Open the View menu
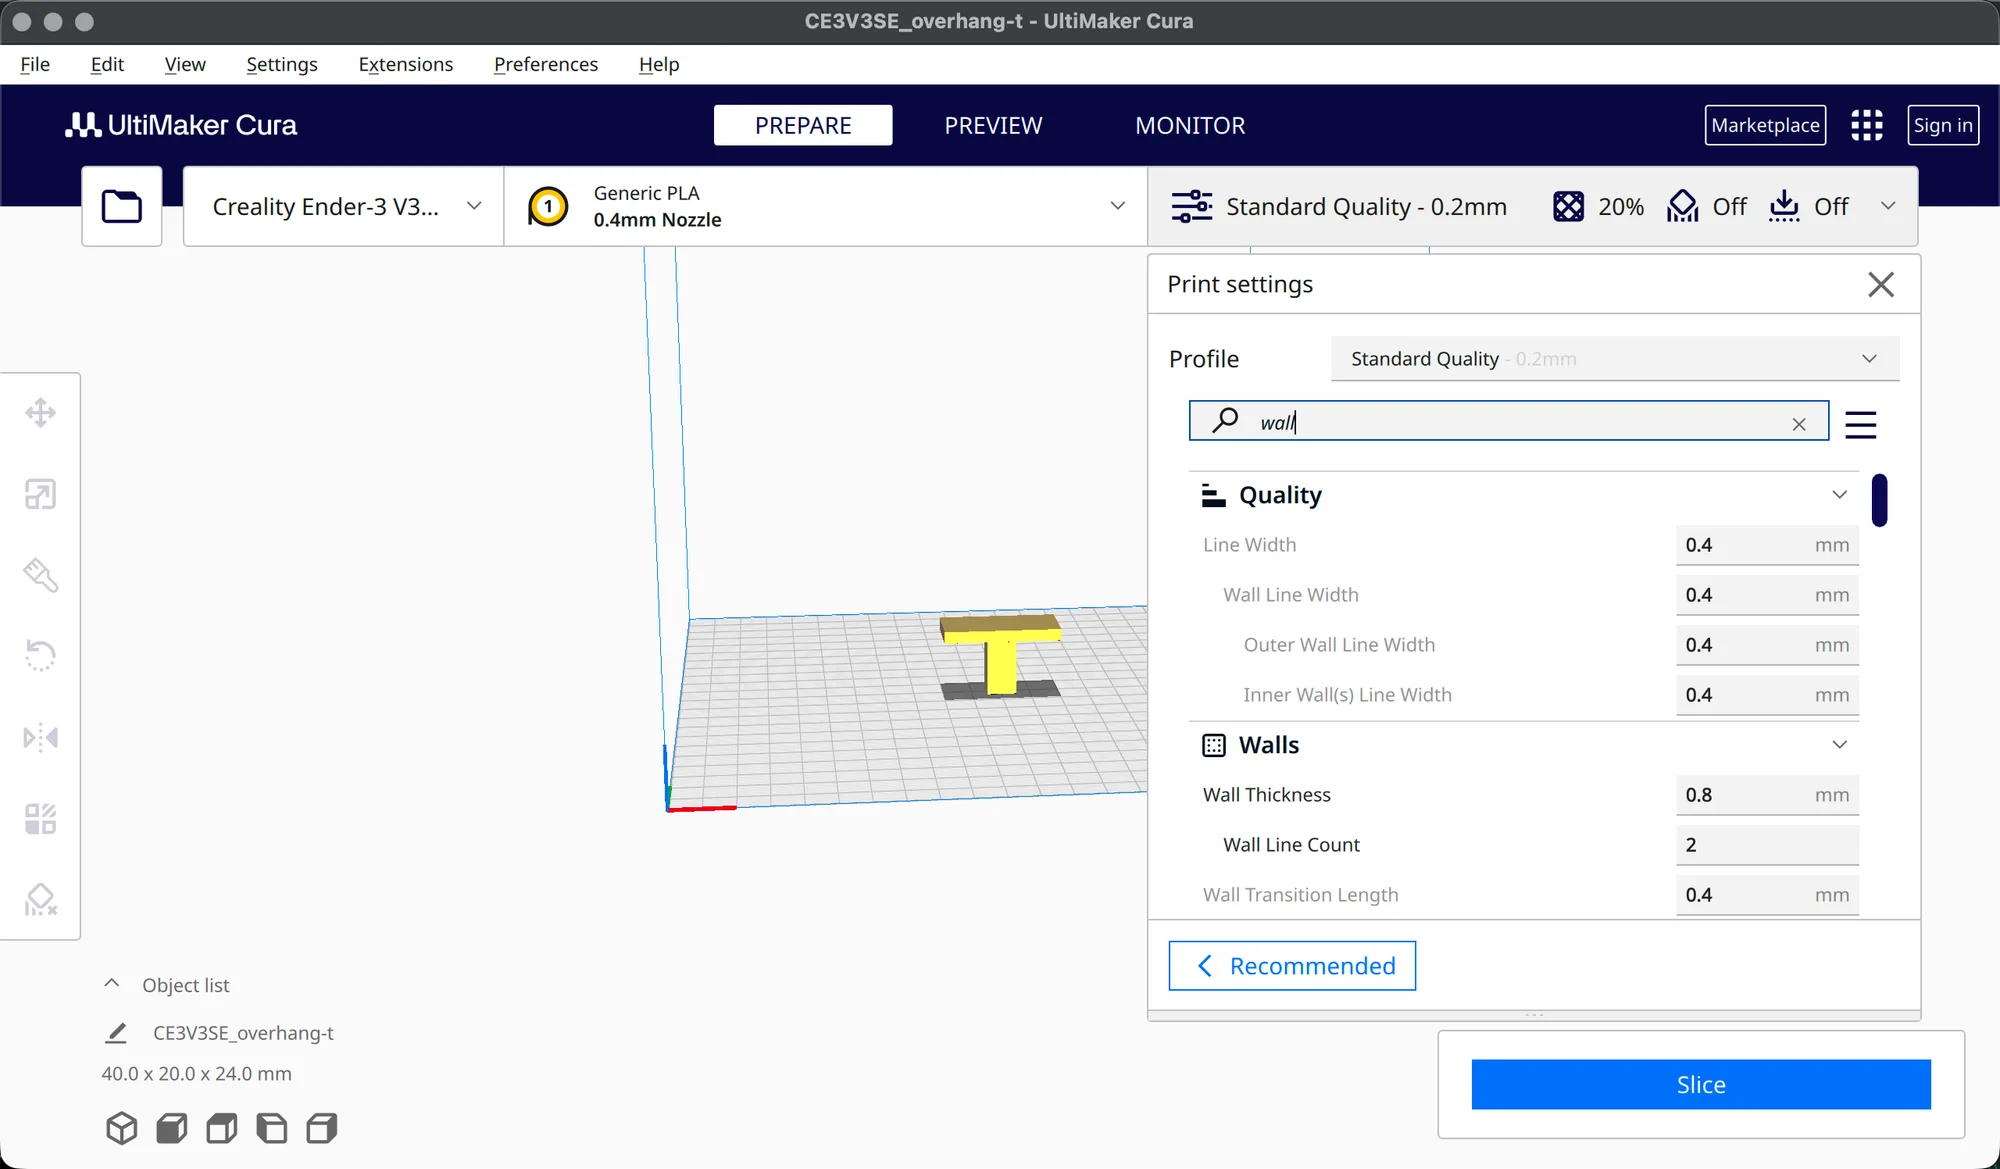 185,64
